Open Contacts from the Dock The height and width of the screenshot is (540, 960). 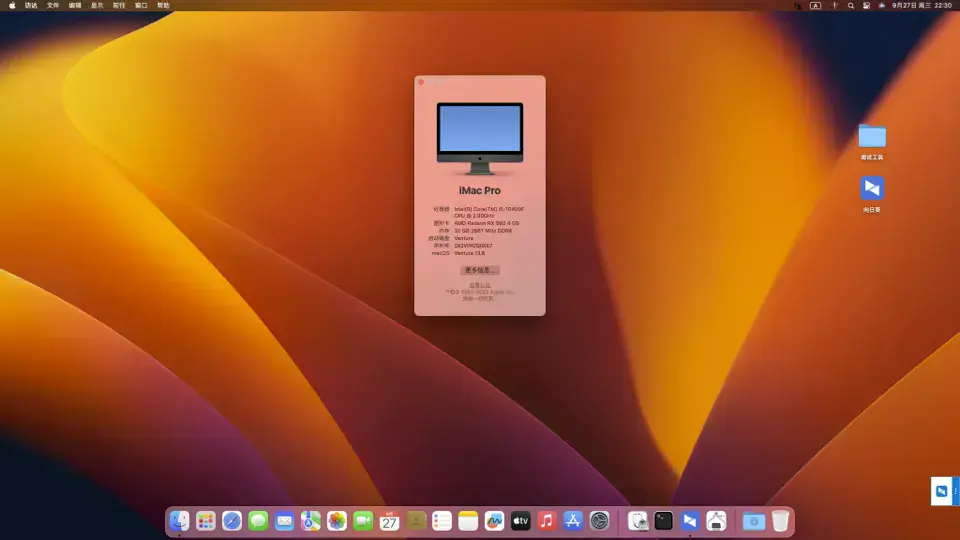coord(416,521)
